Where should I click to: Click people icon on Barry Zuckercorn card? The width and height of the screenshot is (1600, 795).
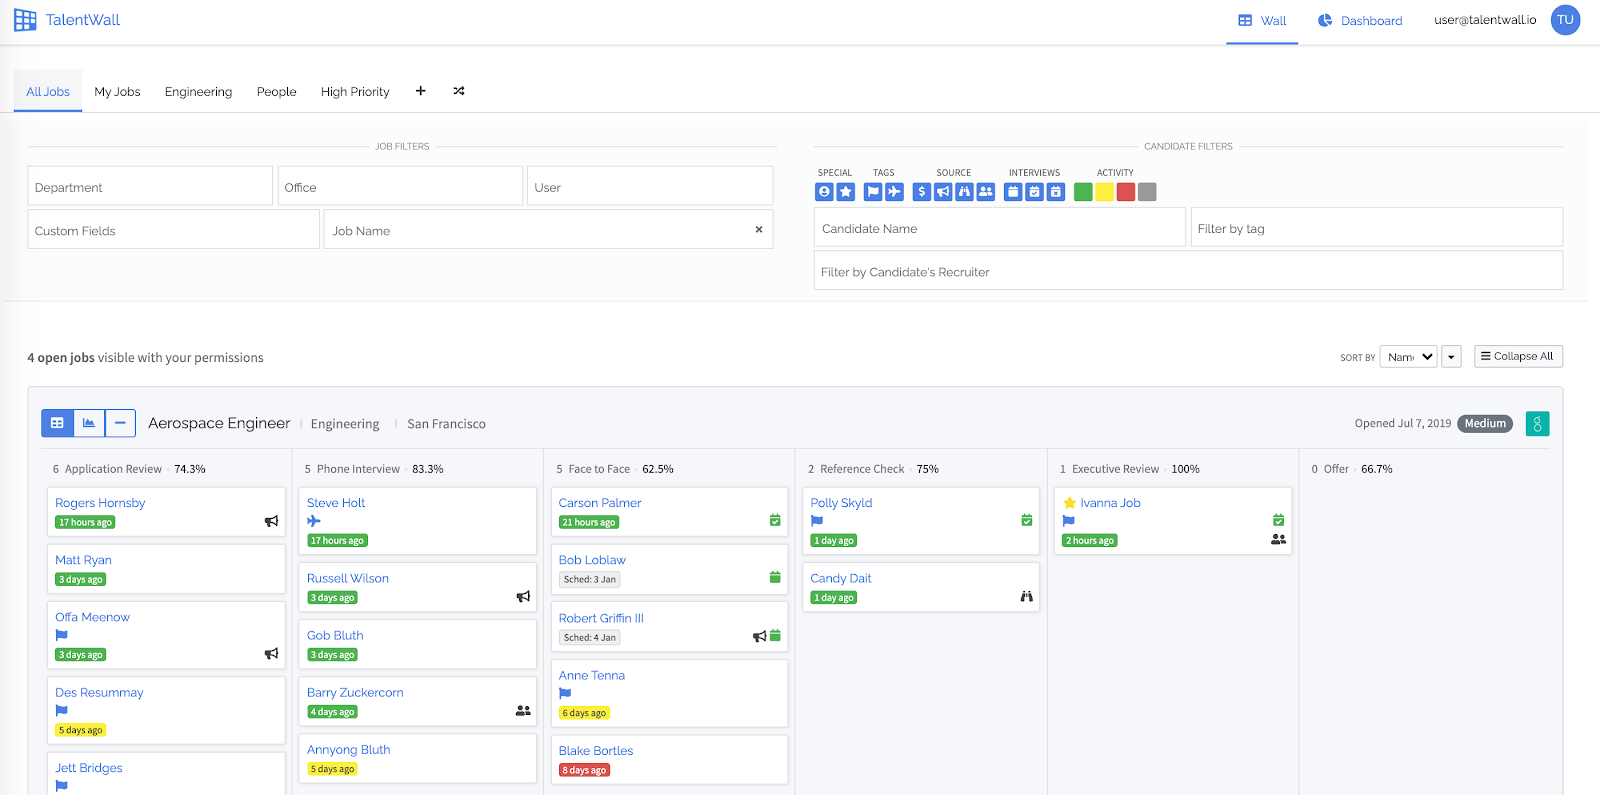[x=523, y=711]
